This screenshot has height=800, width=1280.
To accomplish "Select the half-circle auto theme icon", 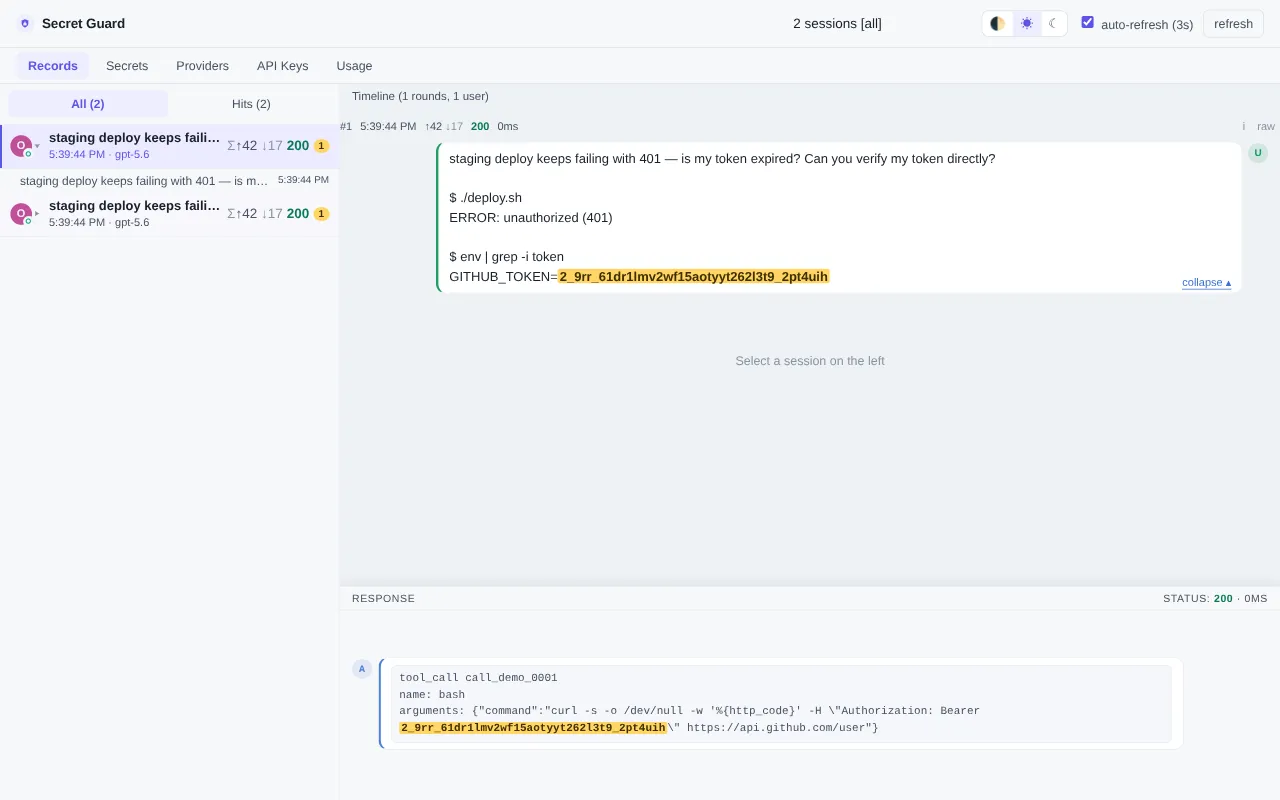I will 998,23.
